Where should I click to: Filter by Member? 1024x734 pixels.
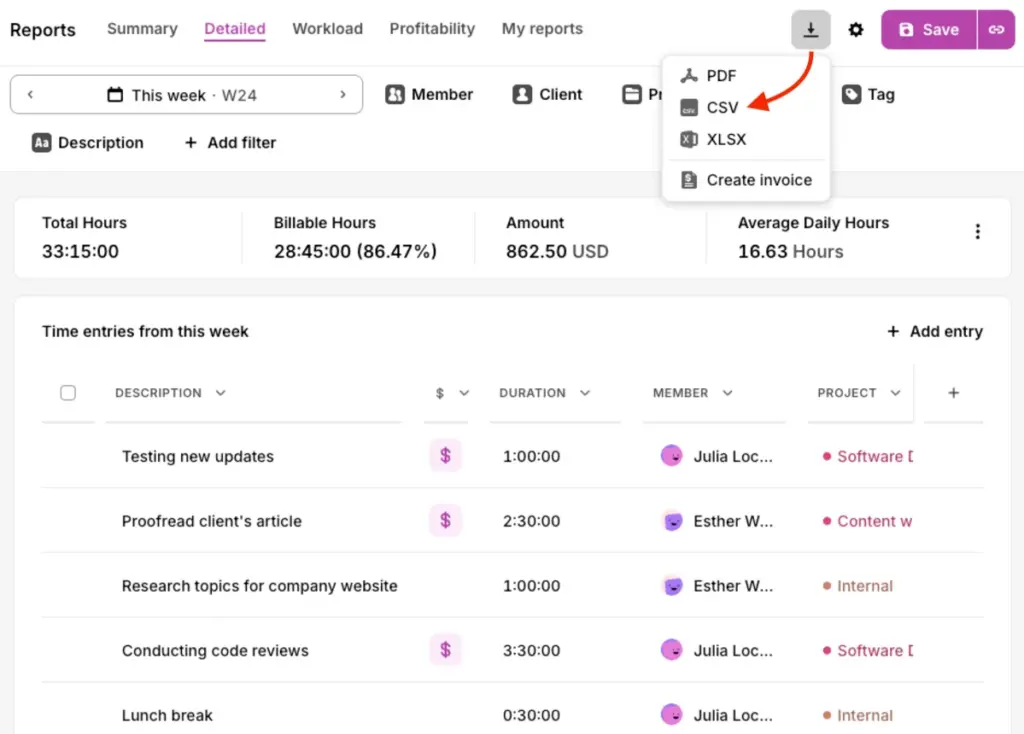pyautogui.click(x=428, y=95)
